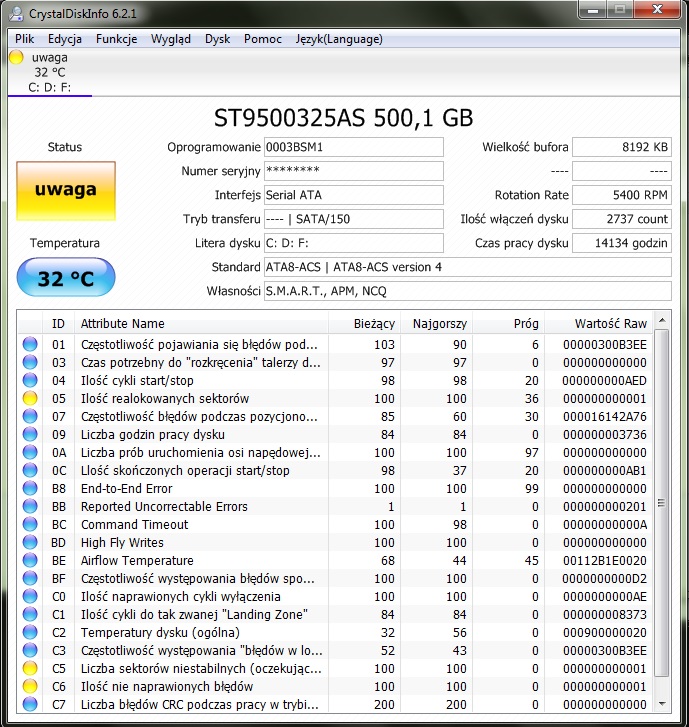This screenshot has width=689, height=727.
Task: Click the blue status icon for attribute 0C
Action: coord(30,470)
